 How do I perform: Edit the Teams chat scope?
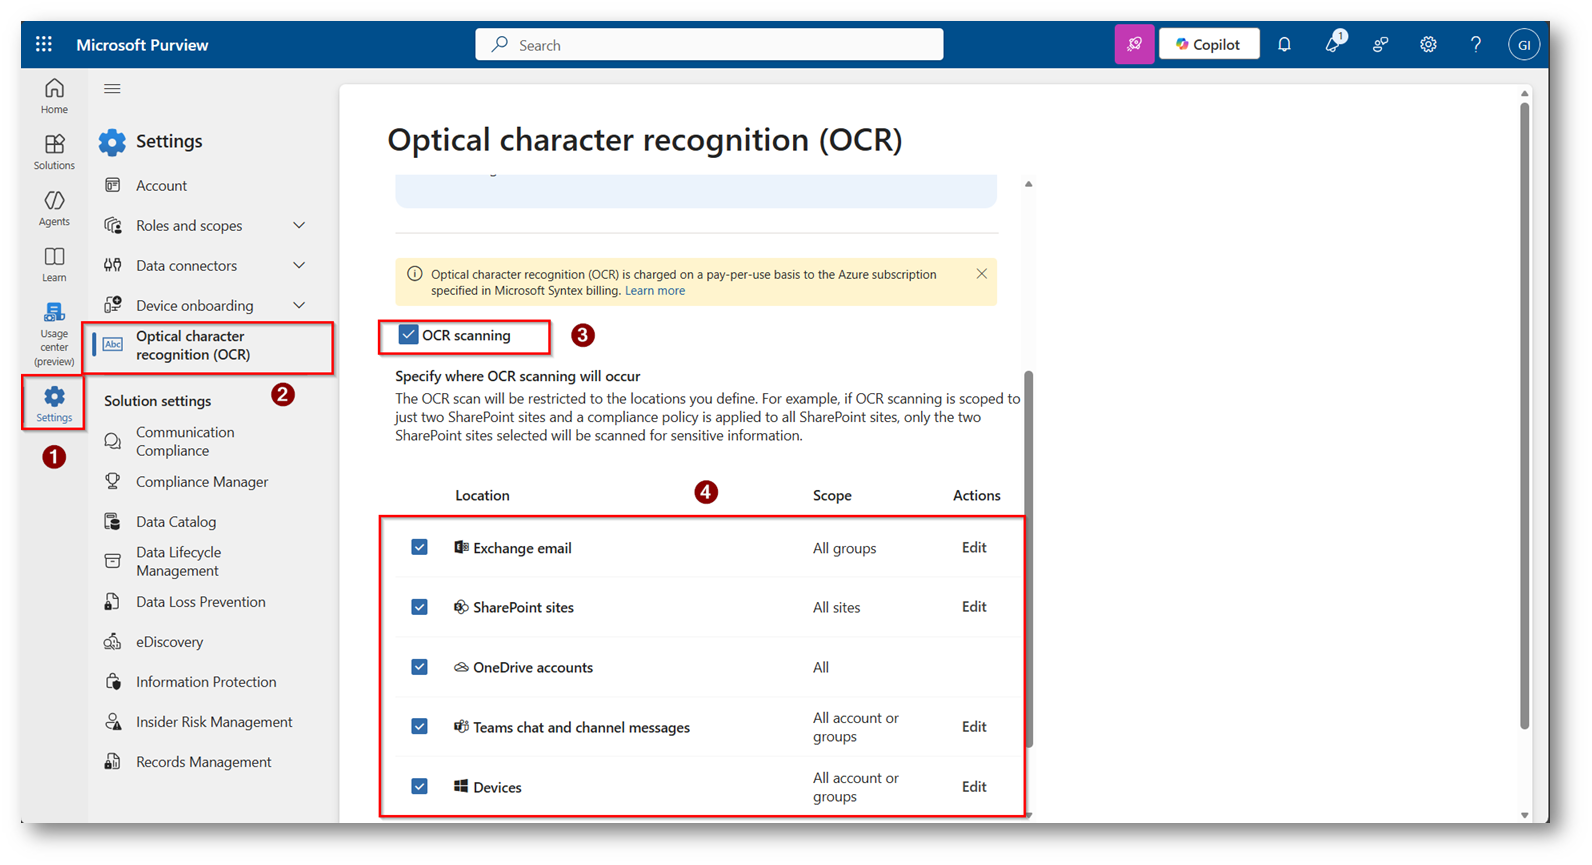point(974,727)
